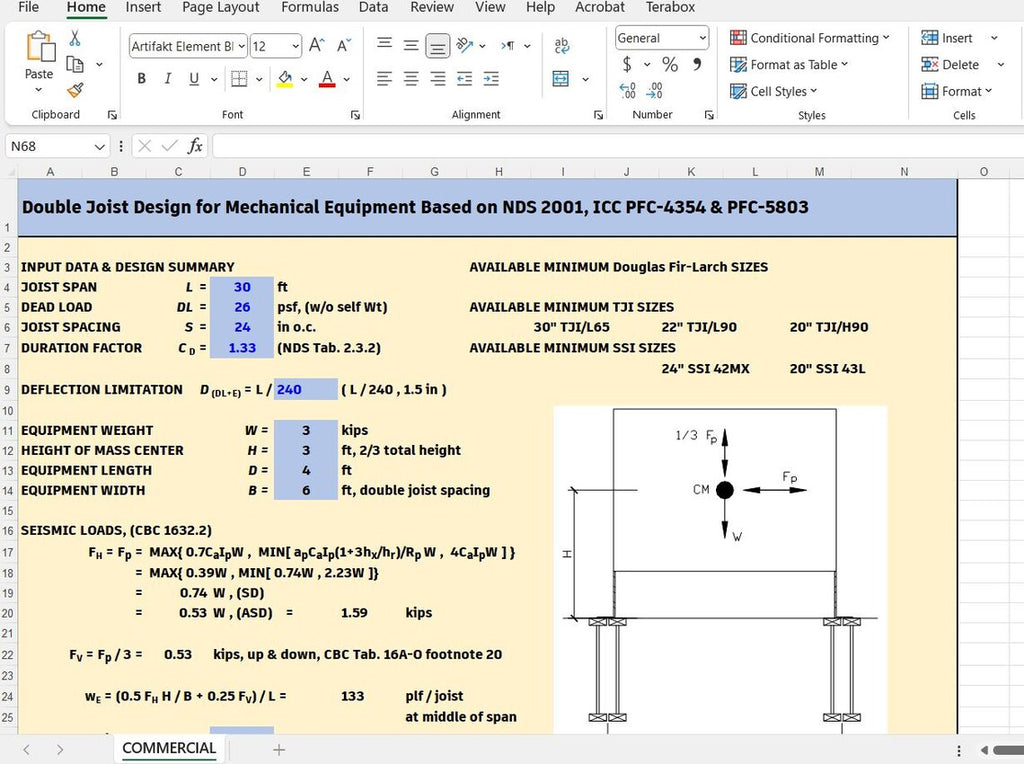Image resolution: width=1024 pixels, height=764 pixels.
Task: Click the Insert cells button
Action: coord(947,38)
